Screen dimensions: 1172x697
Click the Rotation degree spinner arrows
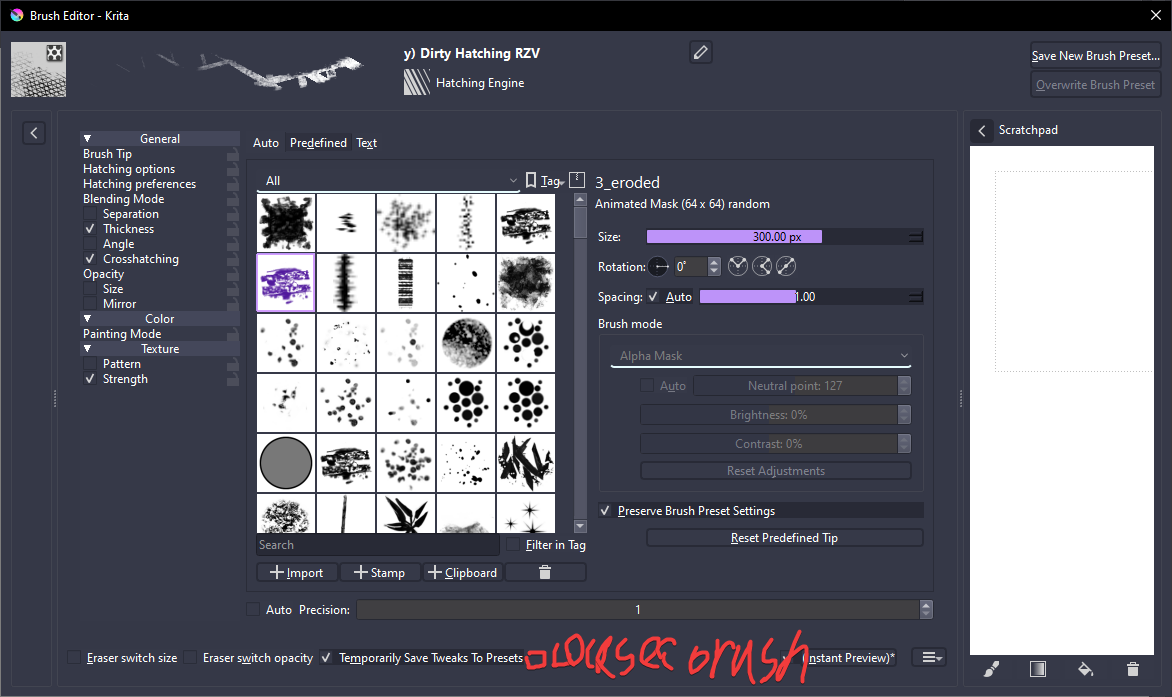[x=714, y=267]
